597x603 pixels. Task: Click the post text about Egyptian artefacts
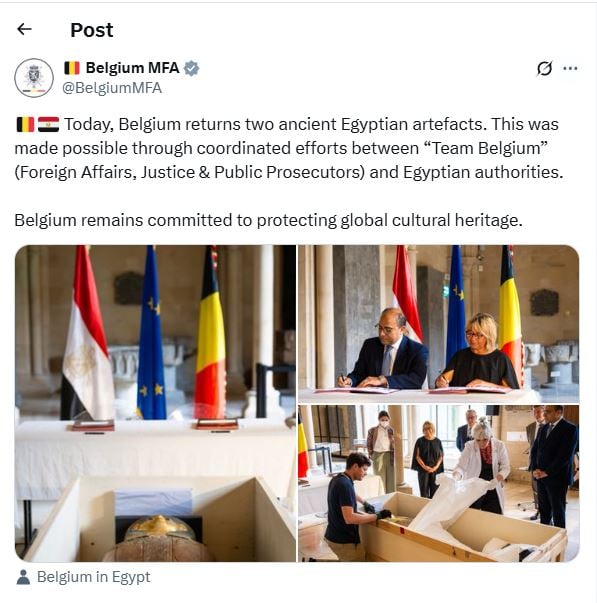[288, 148]
